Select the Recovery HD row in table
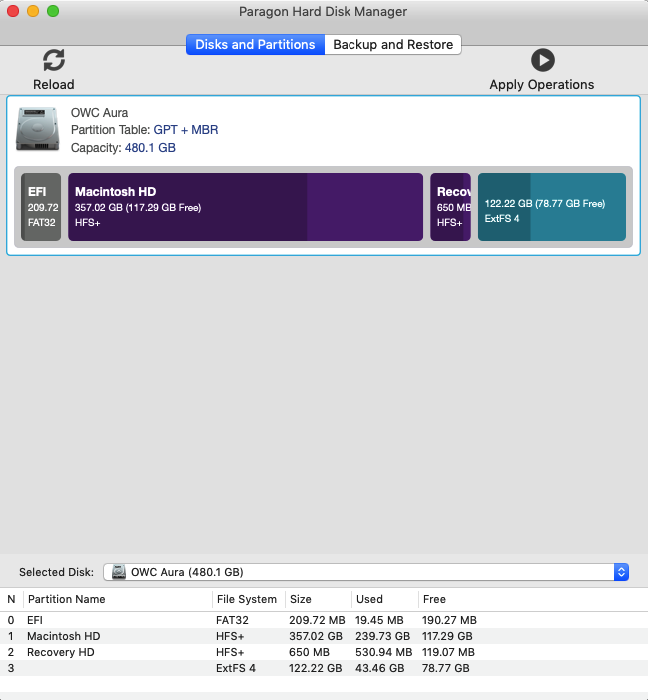 point(324,652)
